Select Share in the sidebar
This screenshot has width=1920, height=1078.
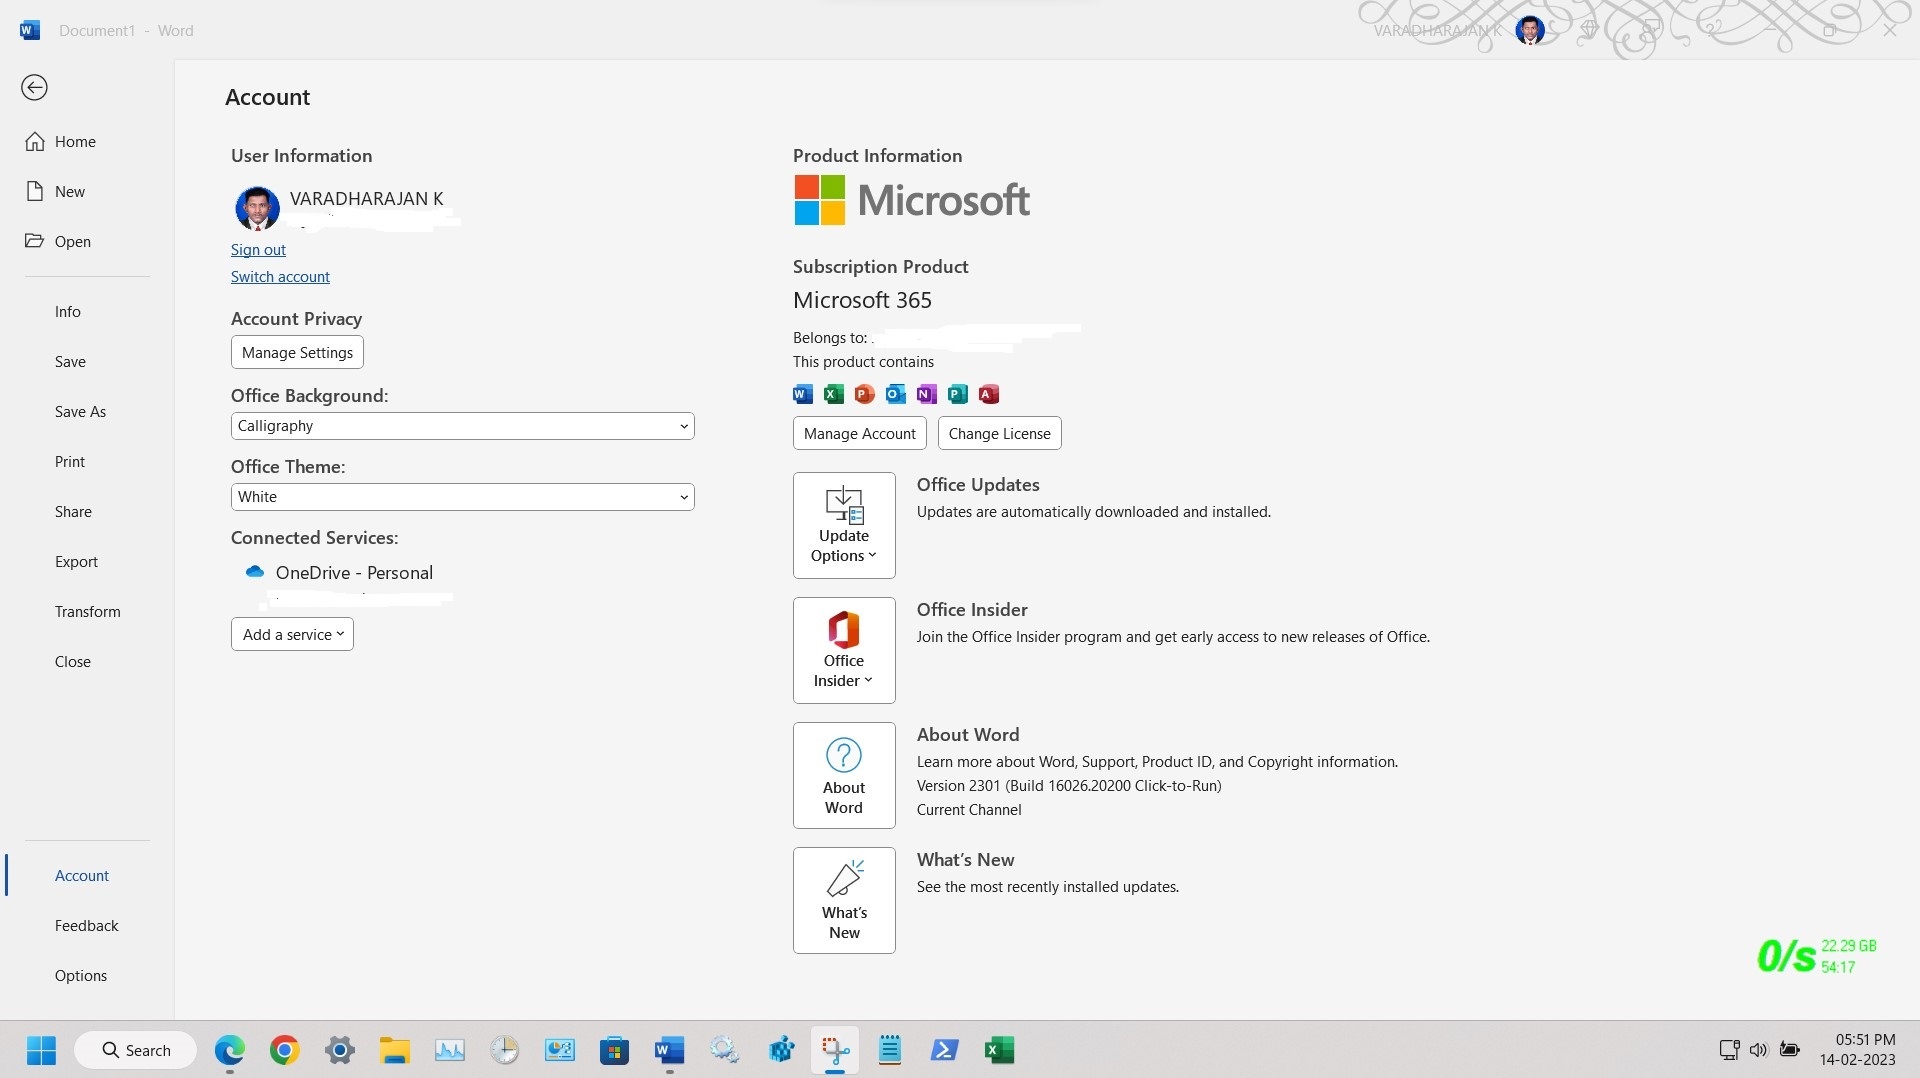click(73, 512)
